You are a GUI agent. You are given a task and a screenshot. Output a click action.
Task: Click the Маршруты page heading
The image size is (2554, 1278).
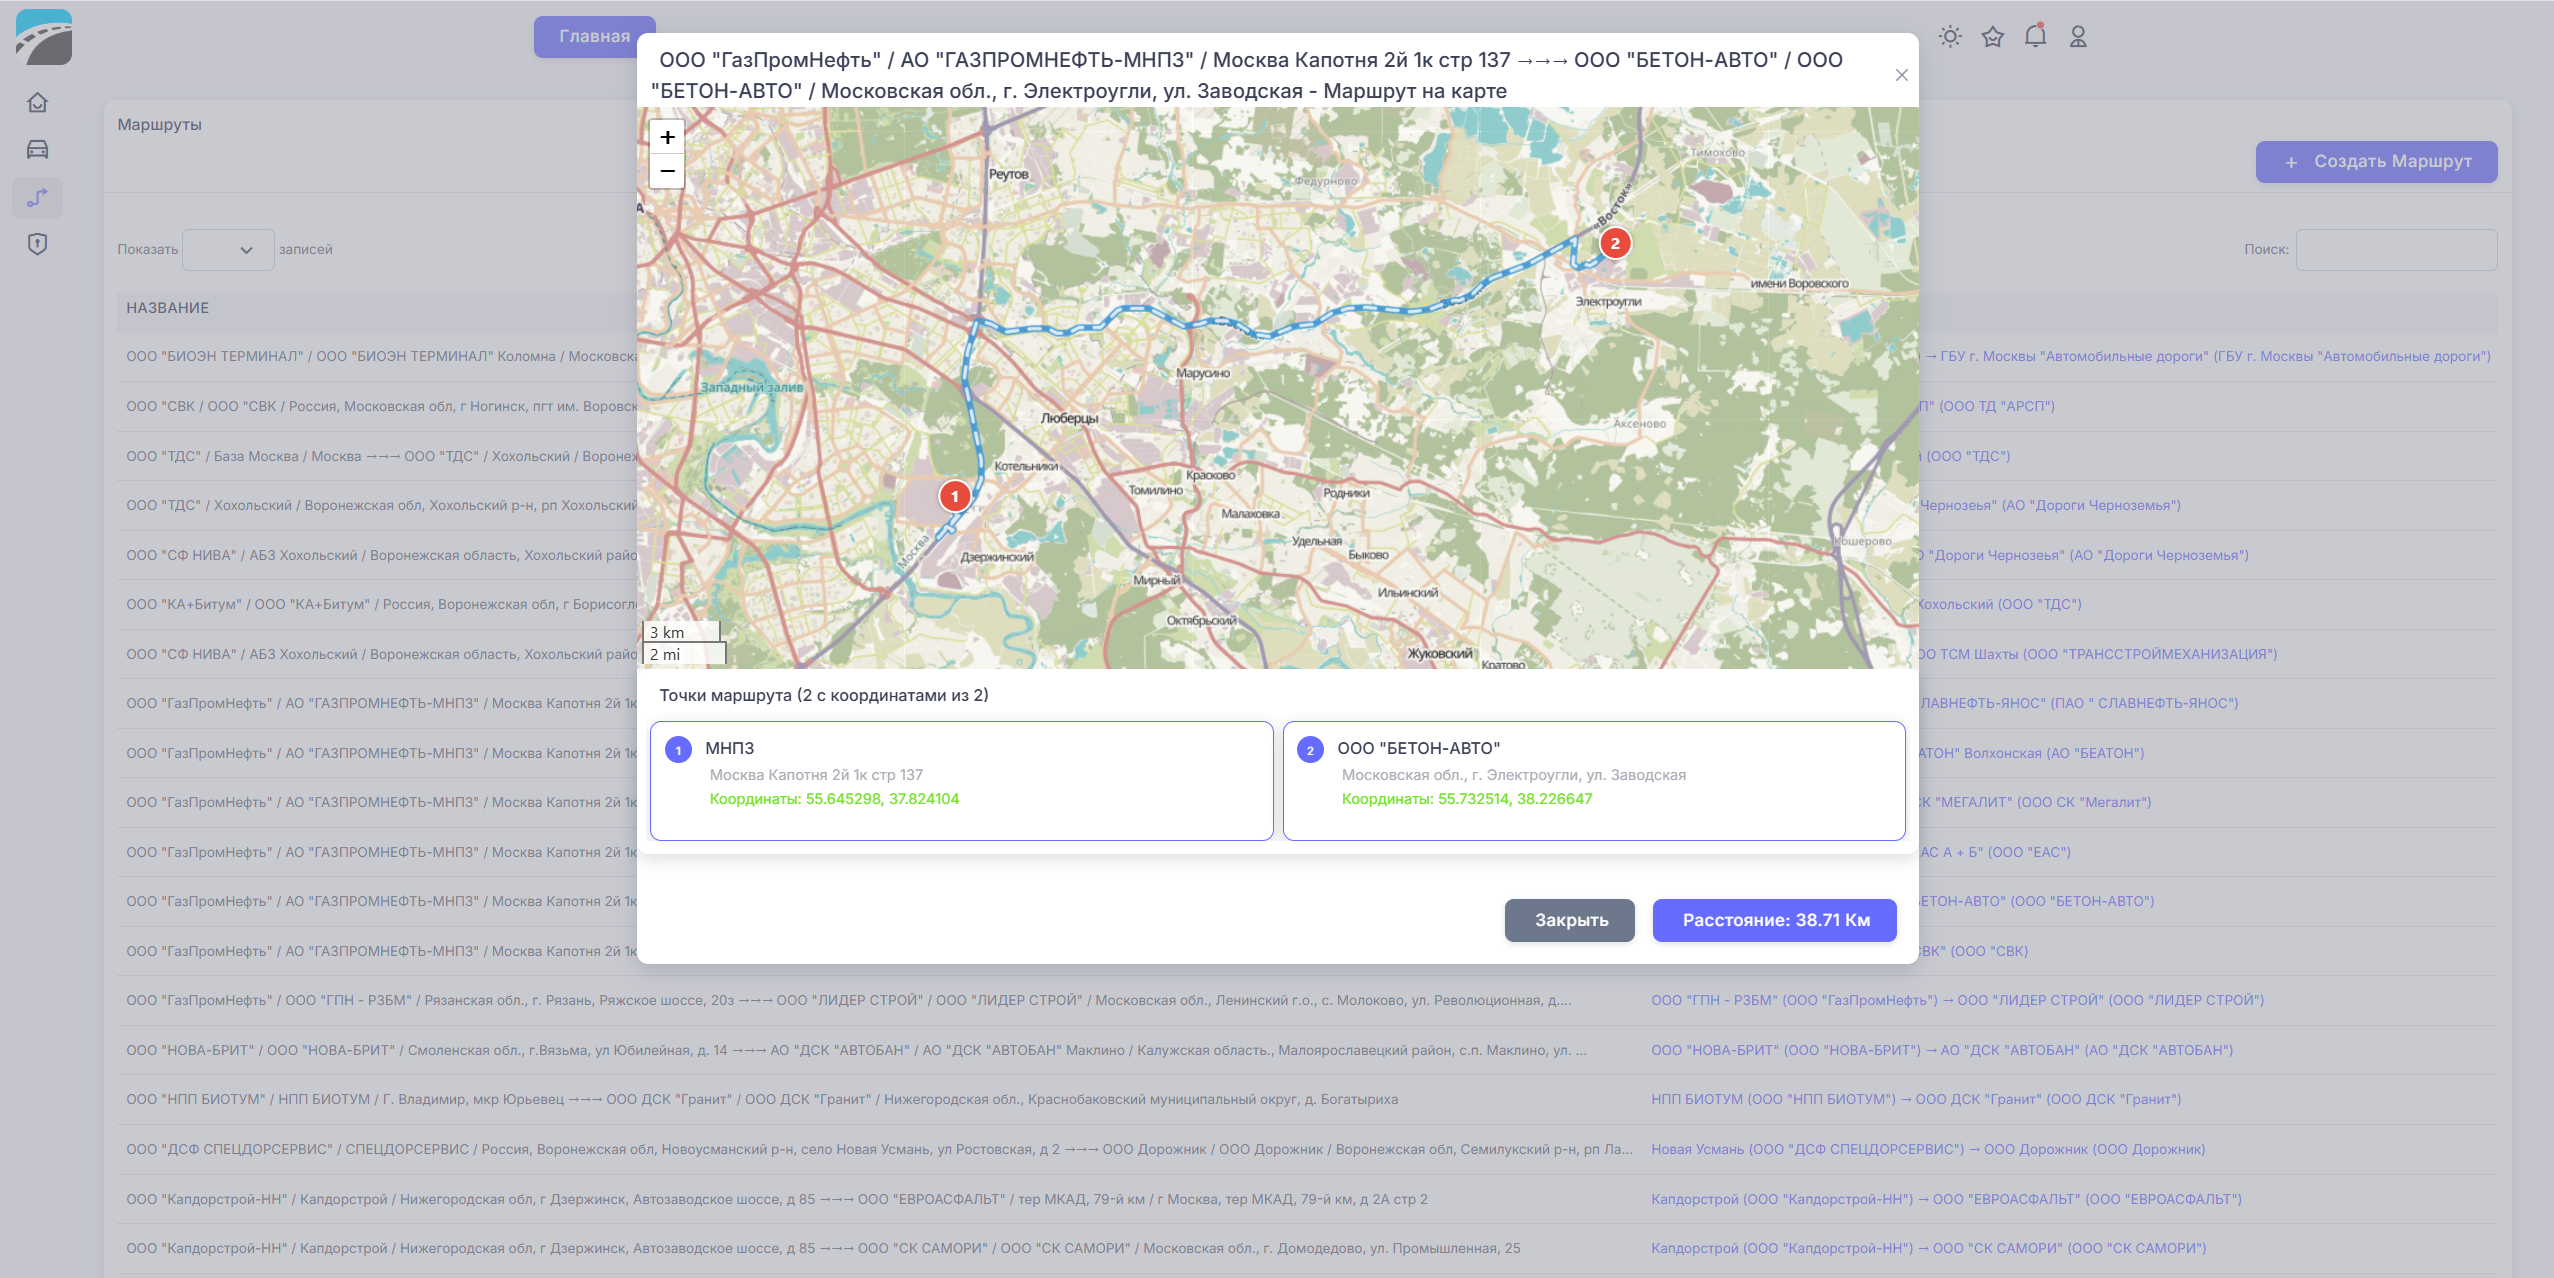pos(160,125)
